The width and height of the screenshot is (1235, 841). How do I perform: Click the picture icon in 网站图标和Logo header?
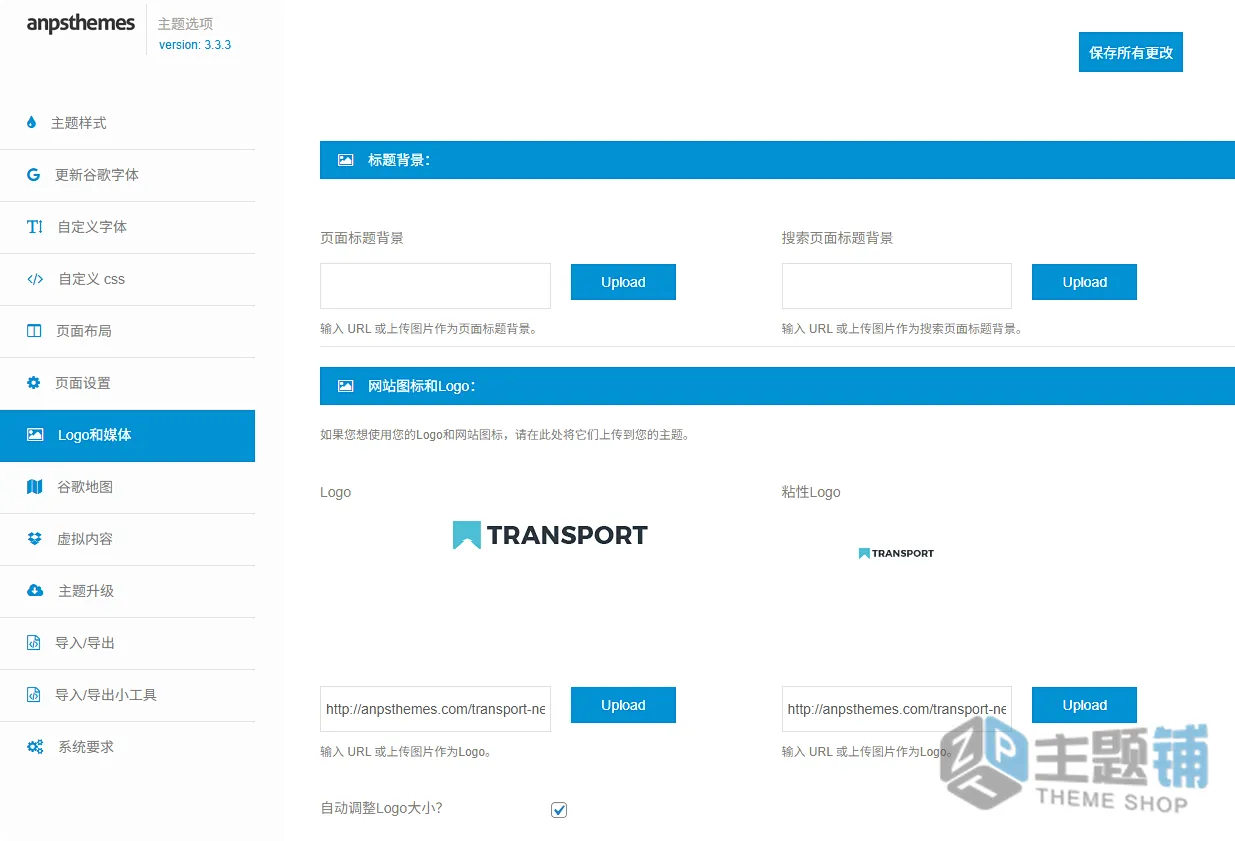[345, 385]
